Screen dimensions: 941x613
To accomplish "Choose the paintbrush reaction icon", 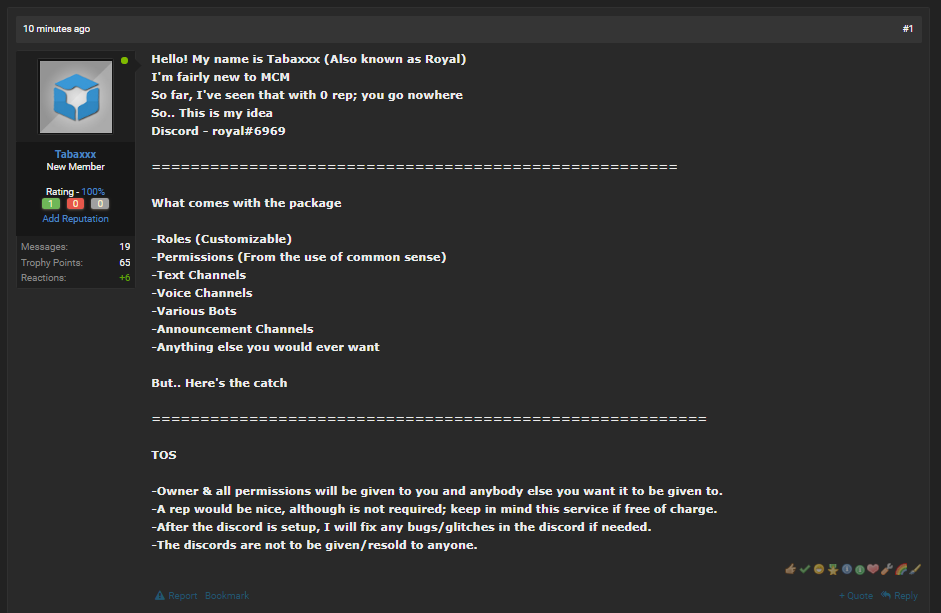I will tap(914, 570).
